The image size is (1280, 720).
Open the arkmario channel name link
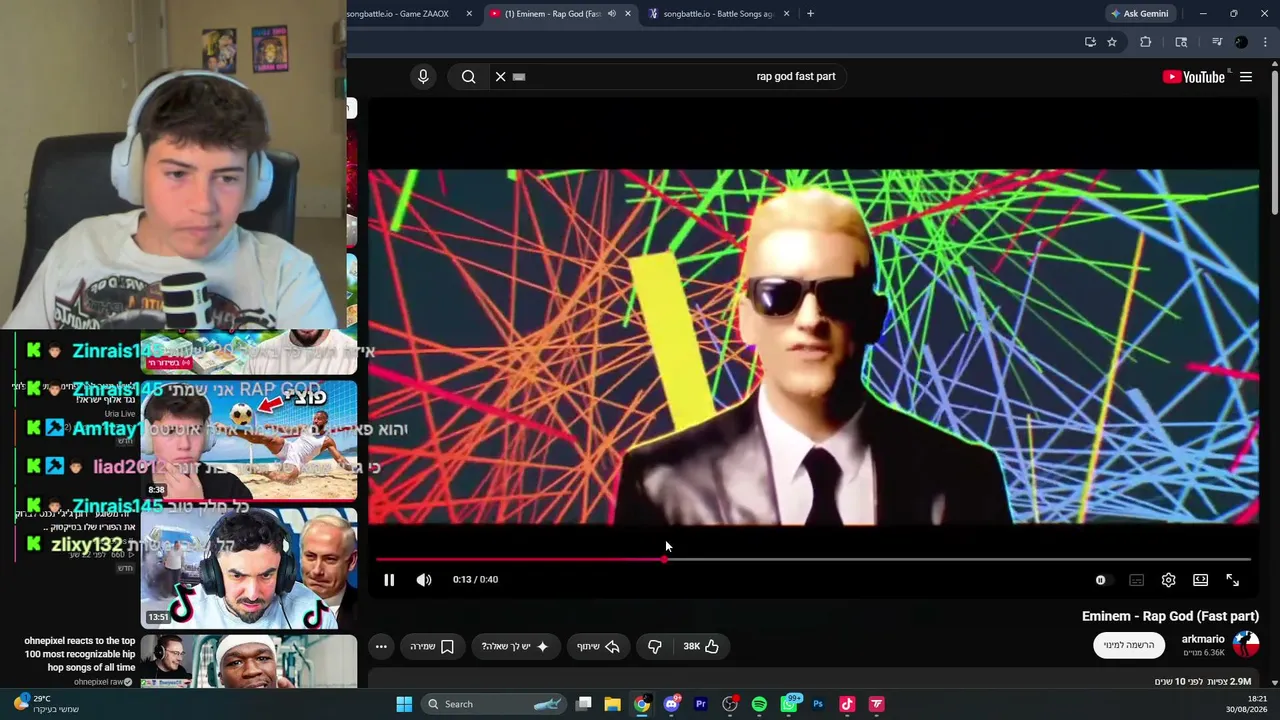1203,639
